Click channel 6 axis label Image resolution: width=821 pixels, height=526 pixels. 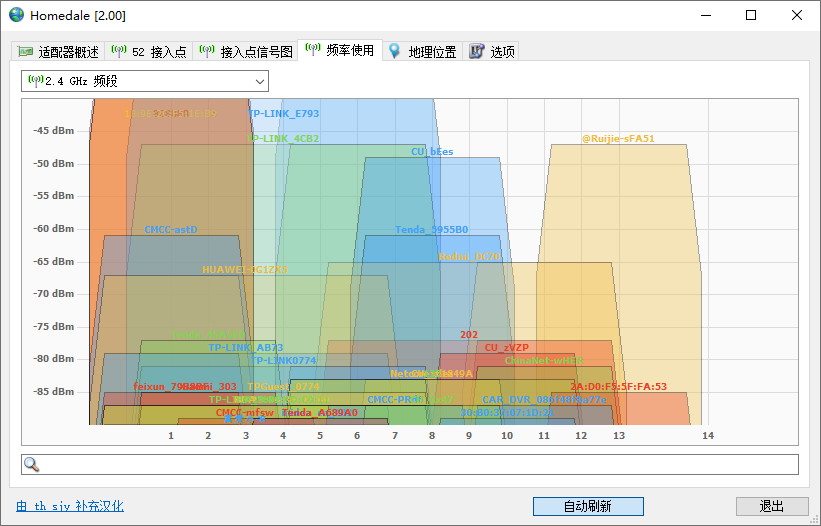357,435
